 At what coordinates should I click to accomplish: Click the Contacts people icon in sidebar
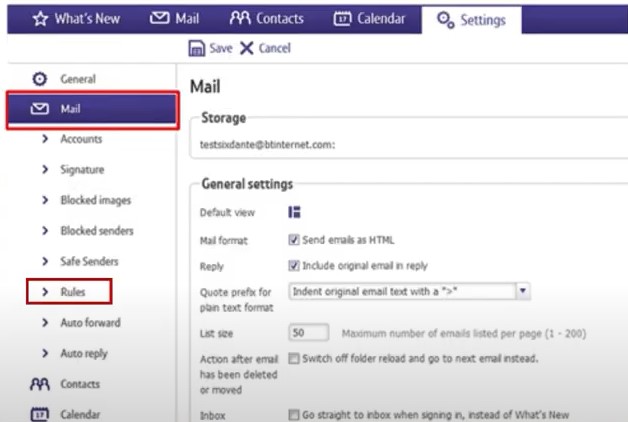pyautogui.click(x=40, y=384)
